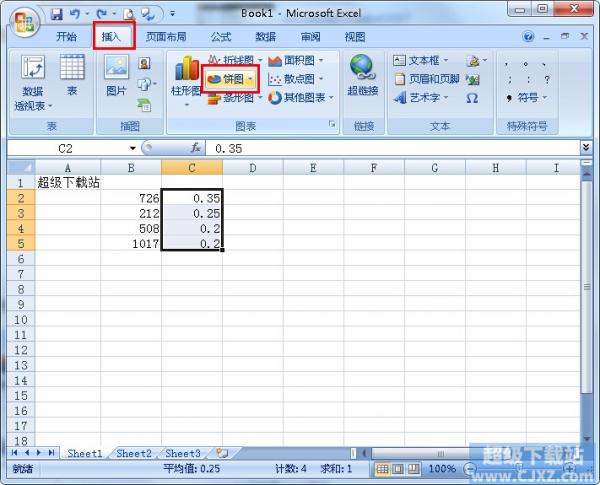Insert an area chart (面积图)
600x485 pixels.
click(x=296, y=60)
